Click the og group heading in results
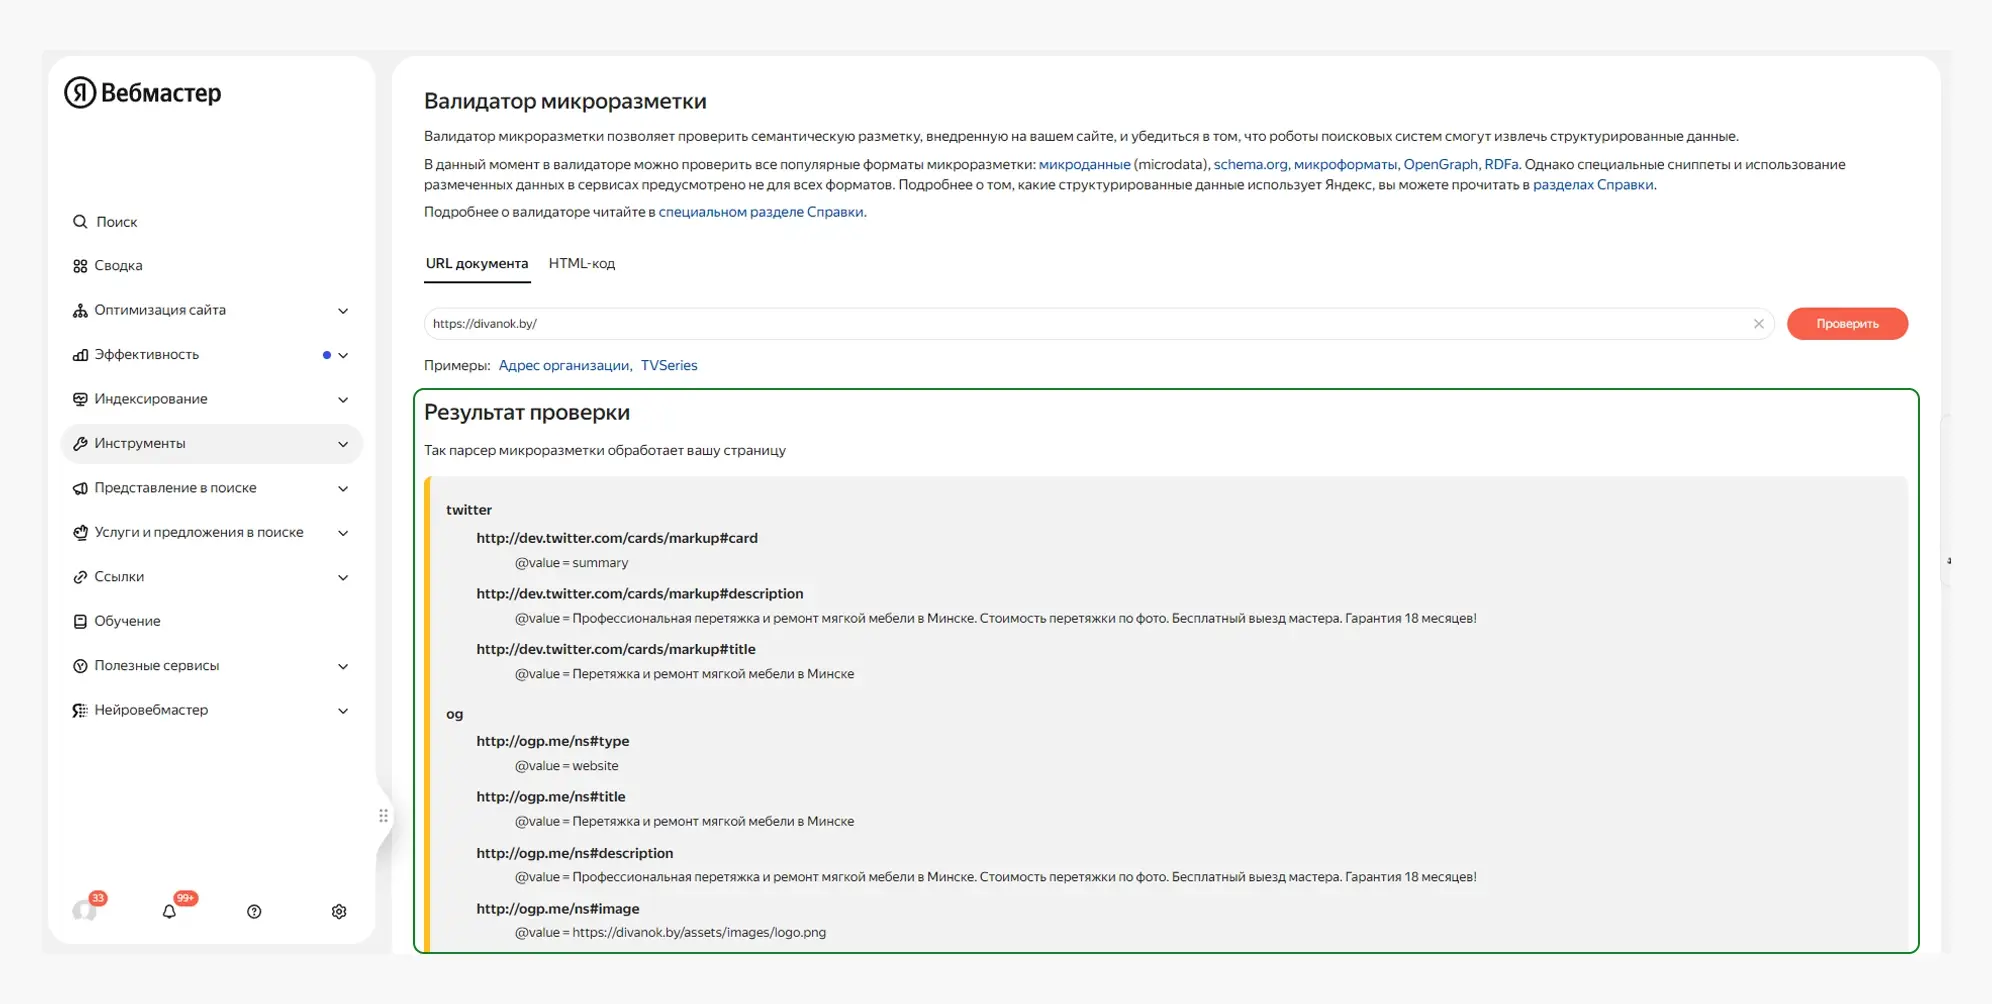 click(x=455, y=714)
